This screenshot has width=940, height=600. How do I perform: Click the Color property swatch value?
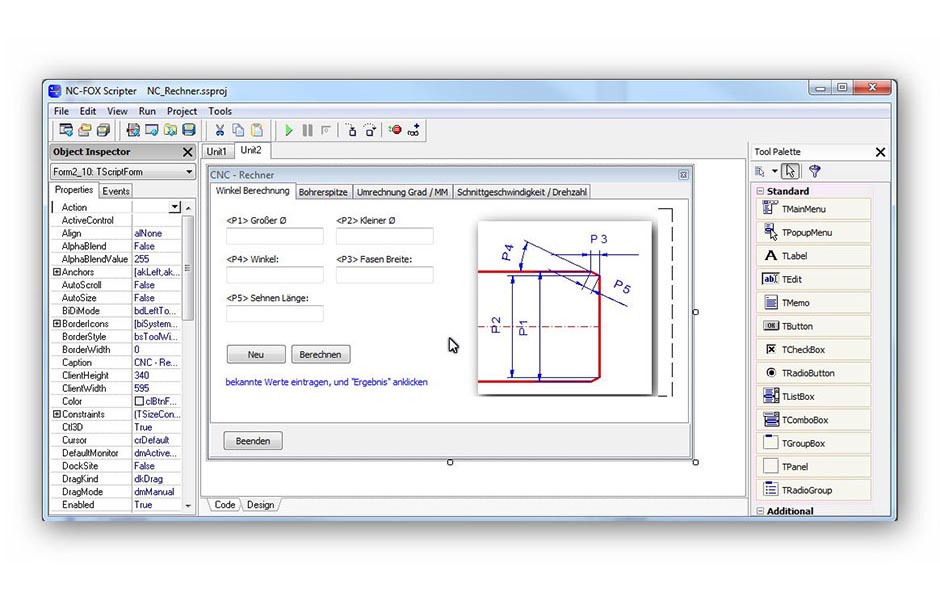tap(157, 401)
